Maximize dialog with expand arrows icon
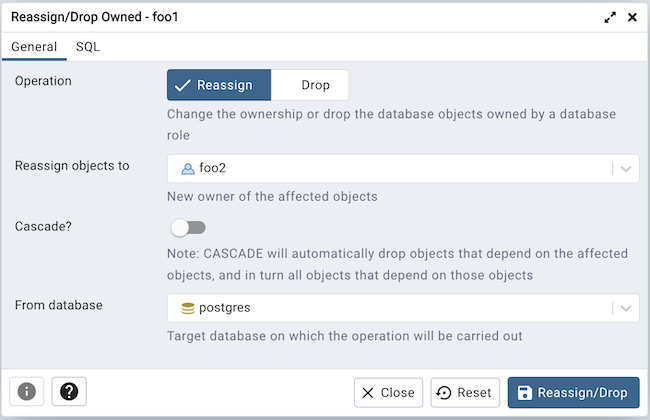Viewport: 650px width, 420px height. click(x=610, y=18)
